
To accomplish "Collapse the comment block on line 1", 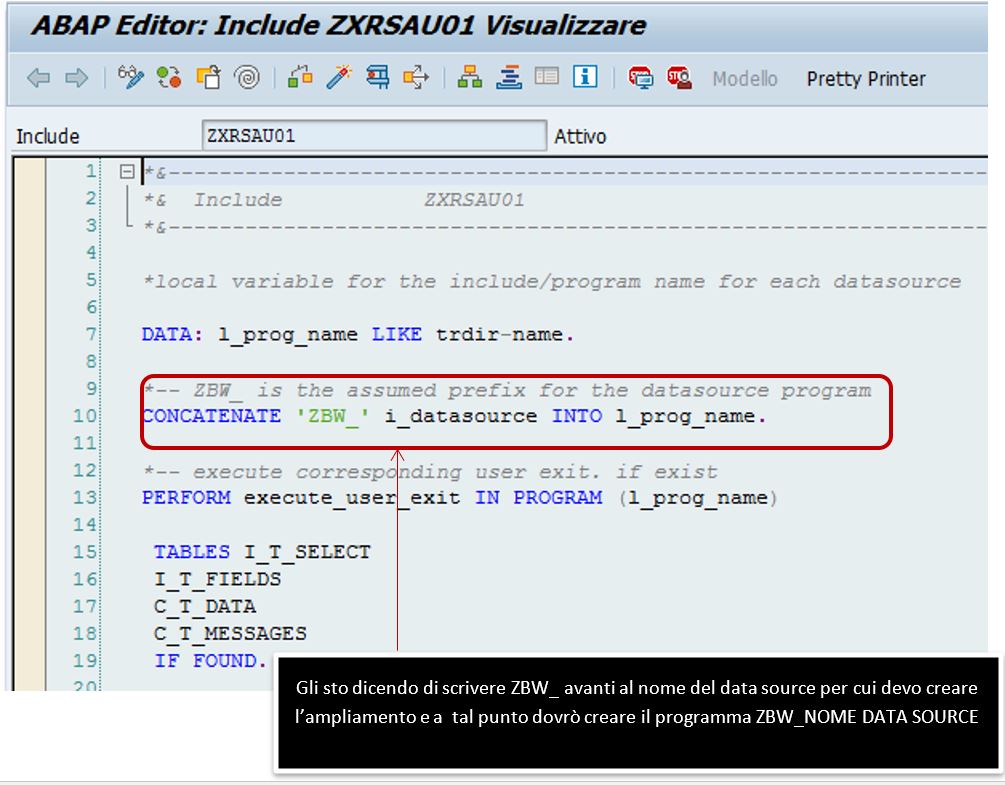I will pos(127,171).
